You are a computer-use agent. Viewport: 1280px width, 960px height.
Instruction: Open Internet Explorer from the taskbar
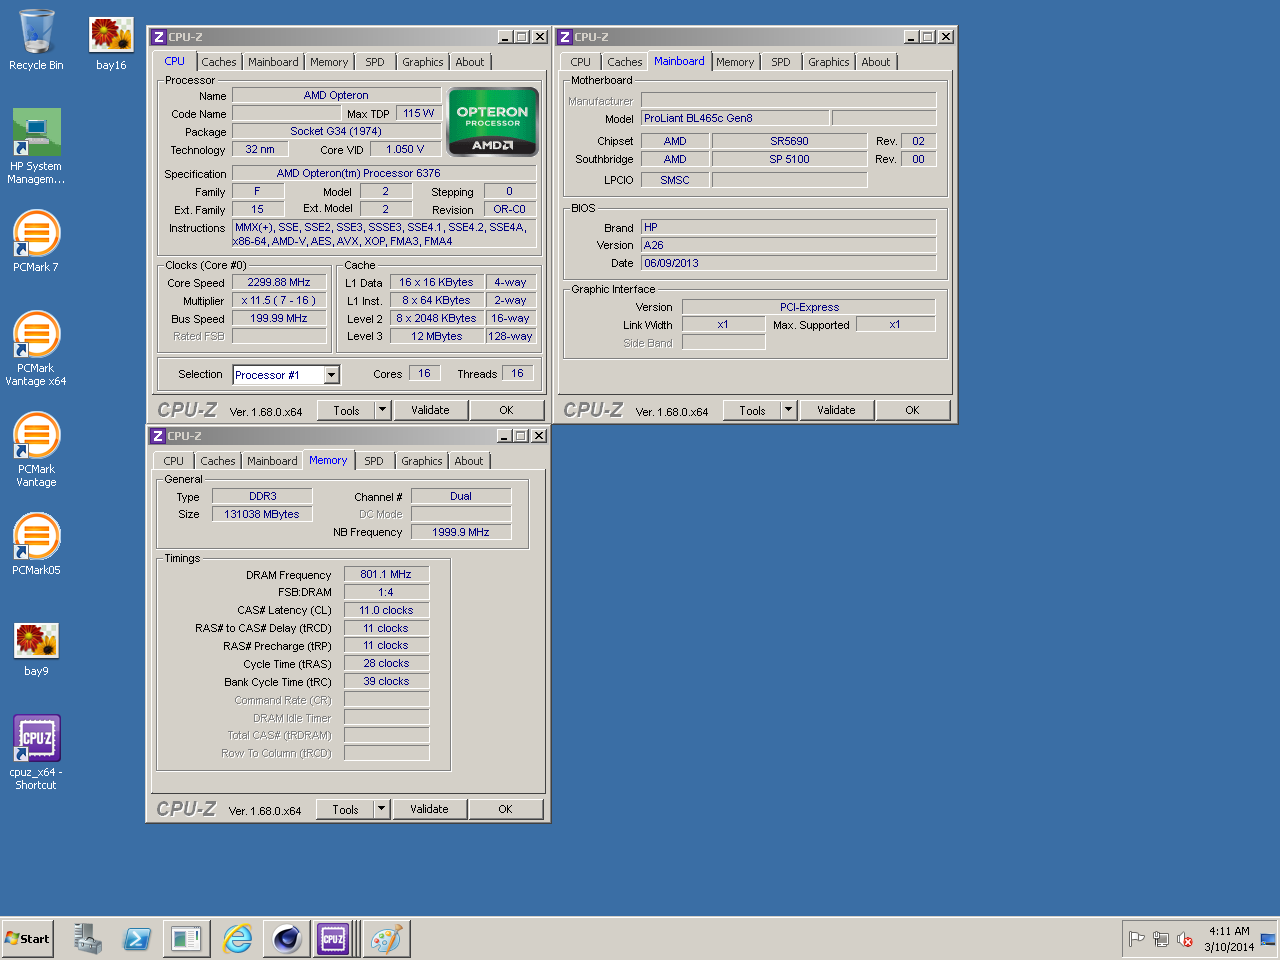click(237, 939)
